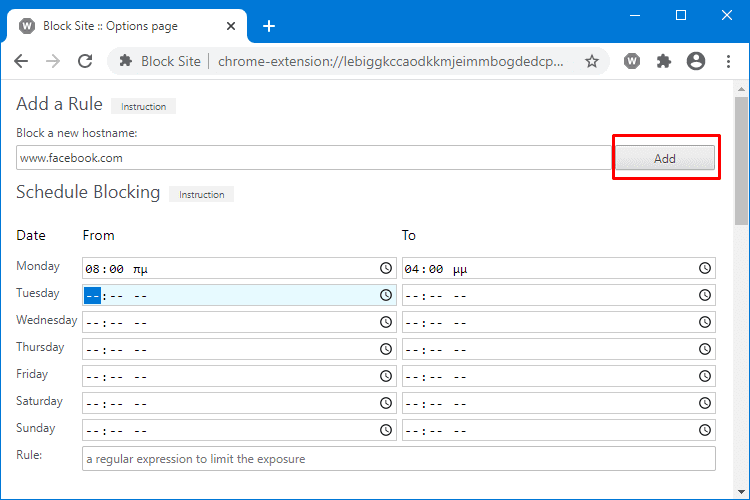This screenshot has height=500, width=750.
Task: Select Monday From time 08:00 field
Action: tap(239, 268)
